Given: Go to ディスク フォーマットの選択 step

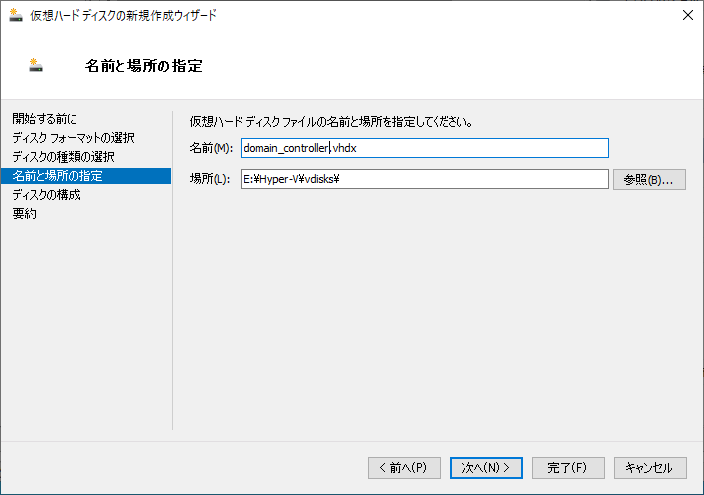Looking at the screenshot, I should (73, 138).
